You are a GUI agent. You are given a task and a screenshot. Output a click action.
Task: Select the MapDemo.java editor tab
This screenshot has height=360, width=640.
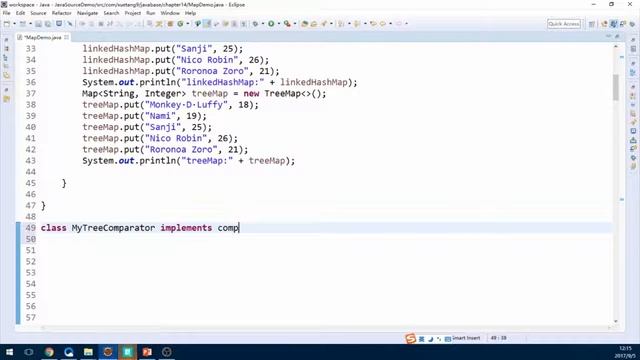click(x=42, y=37)
